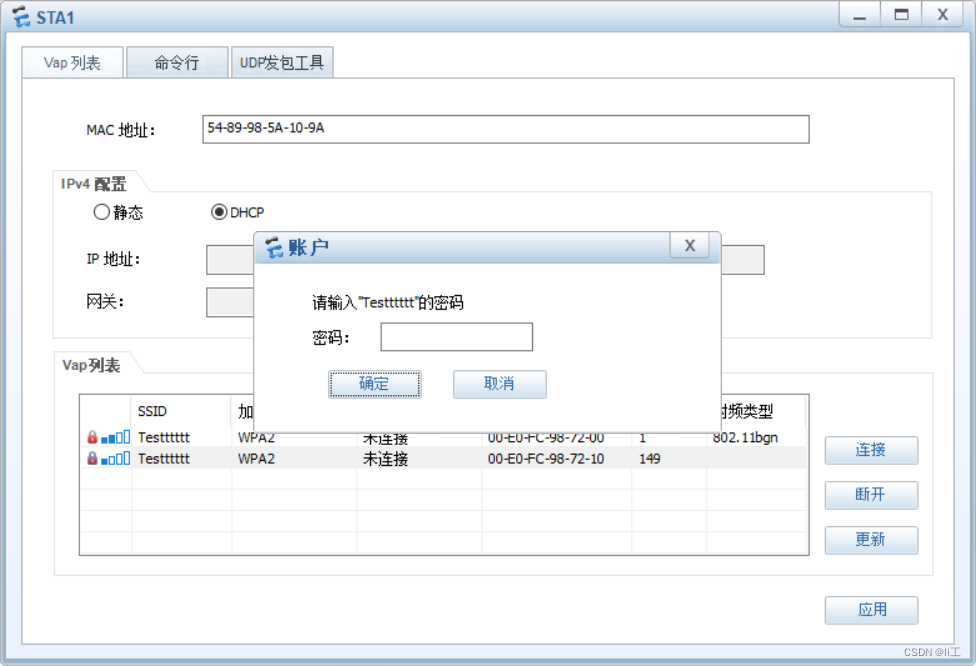Cancel the password dialog with 取消
976x666 pixels.
[x=499, y=384]
